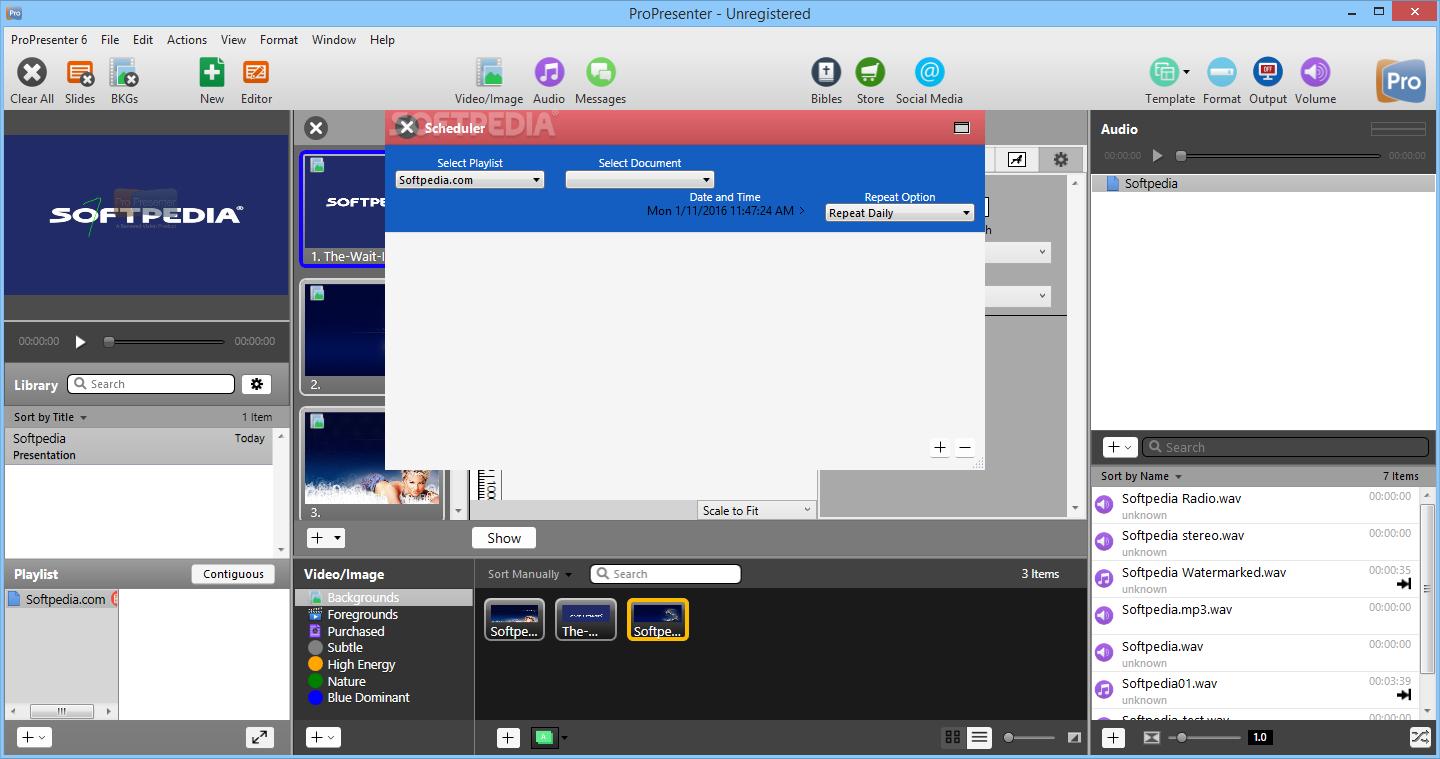The height and width of the screenshot is (759, 1440).
Task: Click the audio playback progress slider
Action: click(1278, 156)
